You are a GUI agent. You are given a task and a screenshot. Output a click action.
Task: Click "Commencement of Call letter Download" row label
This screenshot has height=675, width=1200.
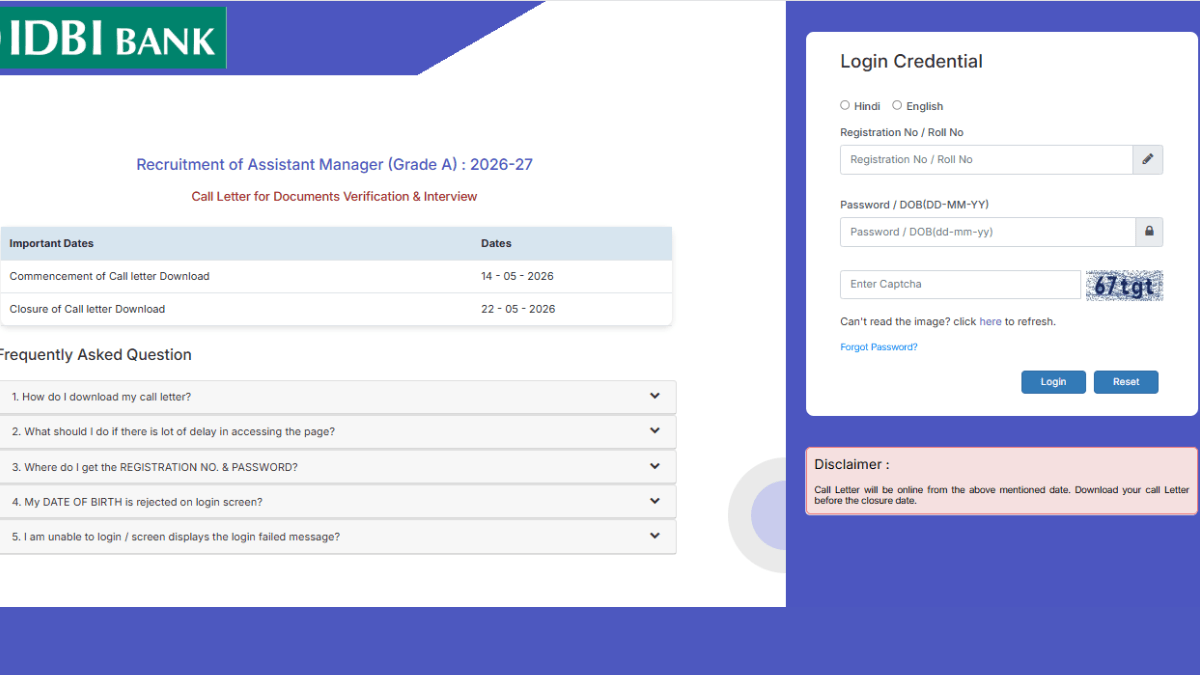pos(109,276)
